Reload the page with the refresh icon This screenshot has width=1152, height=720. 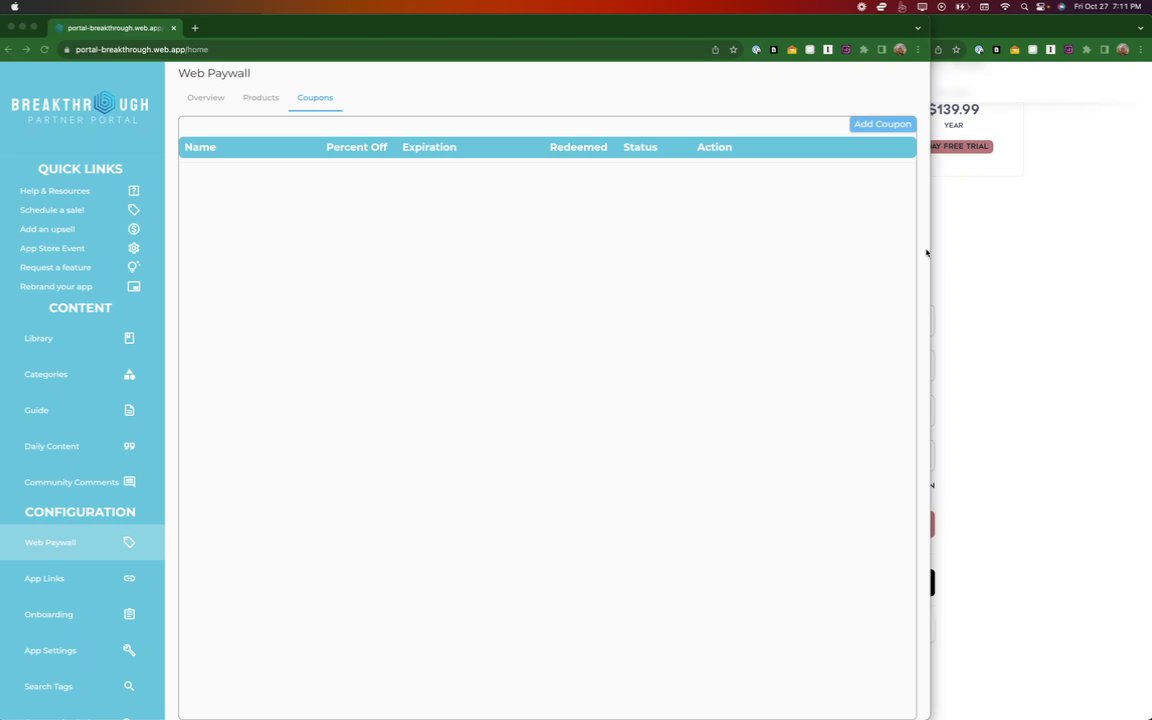click(44, 49)
